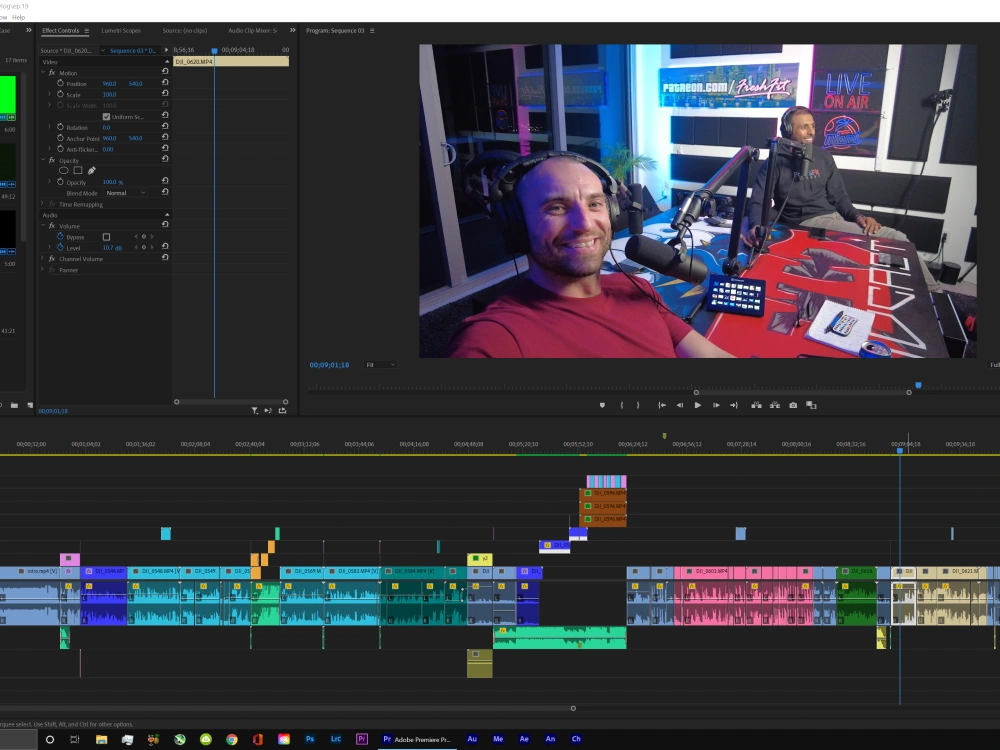
Task: Open the Fit zoom level dropdown
Action: [x=381, y=365]
